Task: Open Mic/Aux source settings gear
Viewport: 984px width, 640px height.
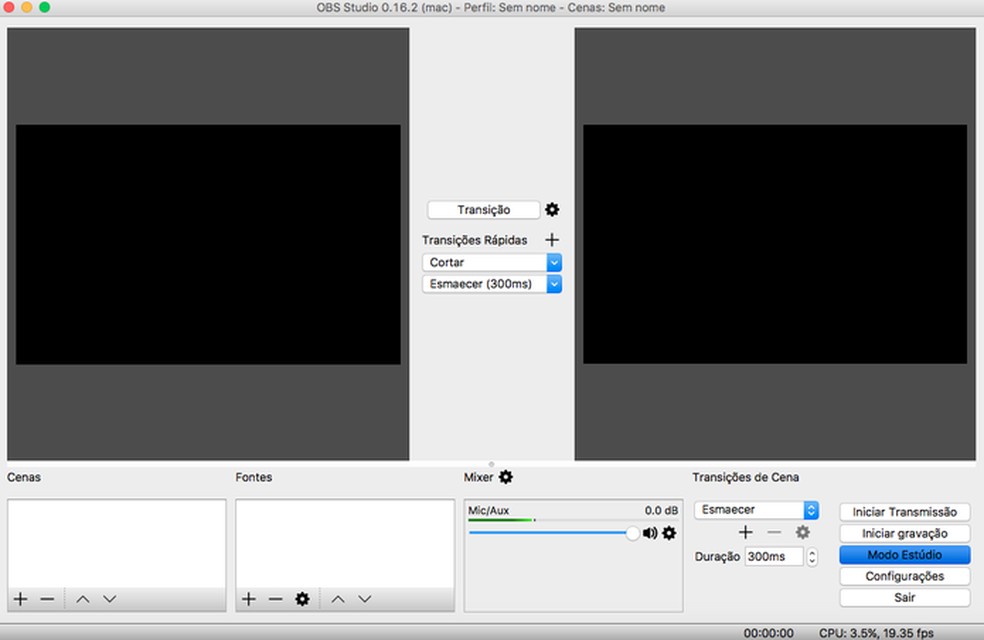Action: click(x=670, y=533)
